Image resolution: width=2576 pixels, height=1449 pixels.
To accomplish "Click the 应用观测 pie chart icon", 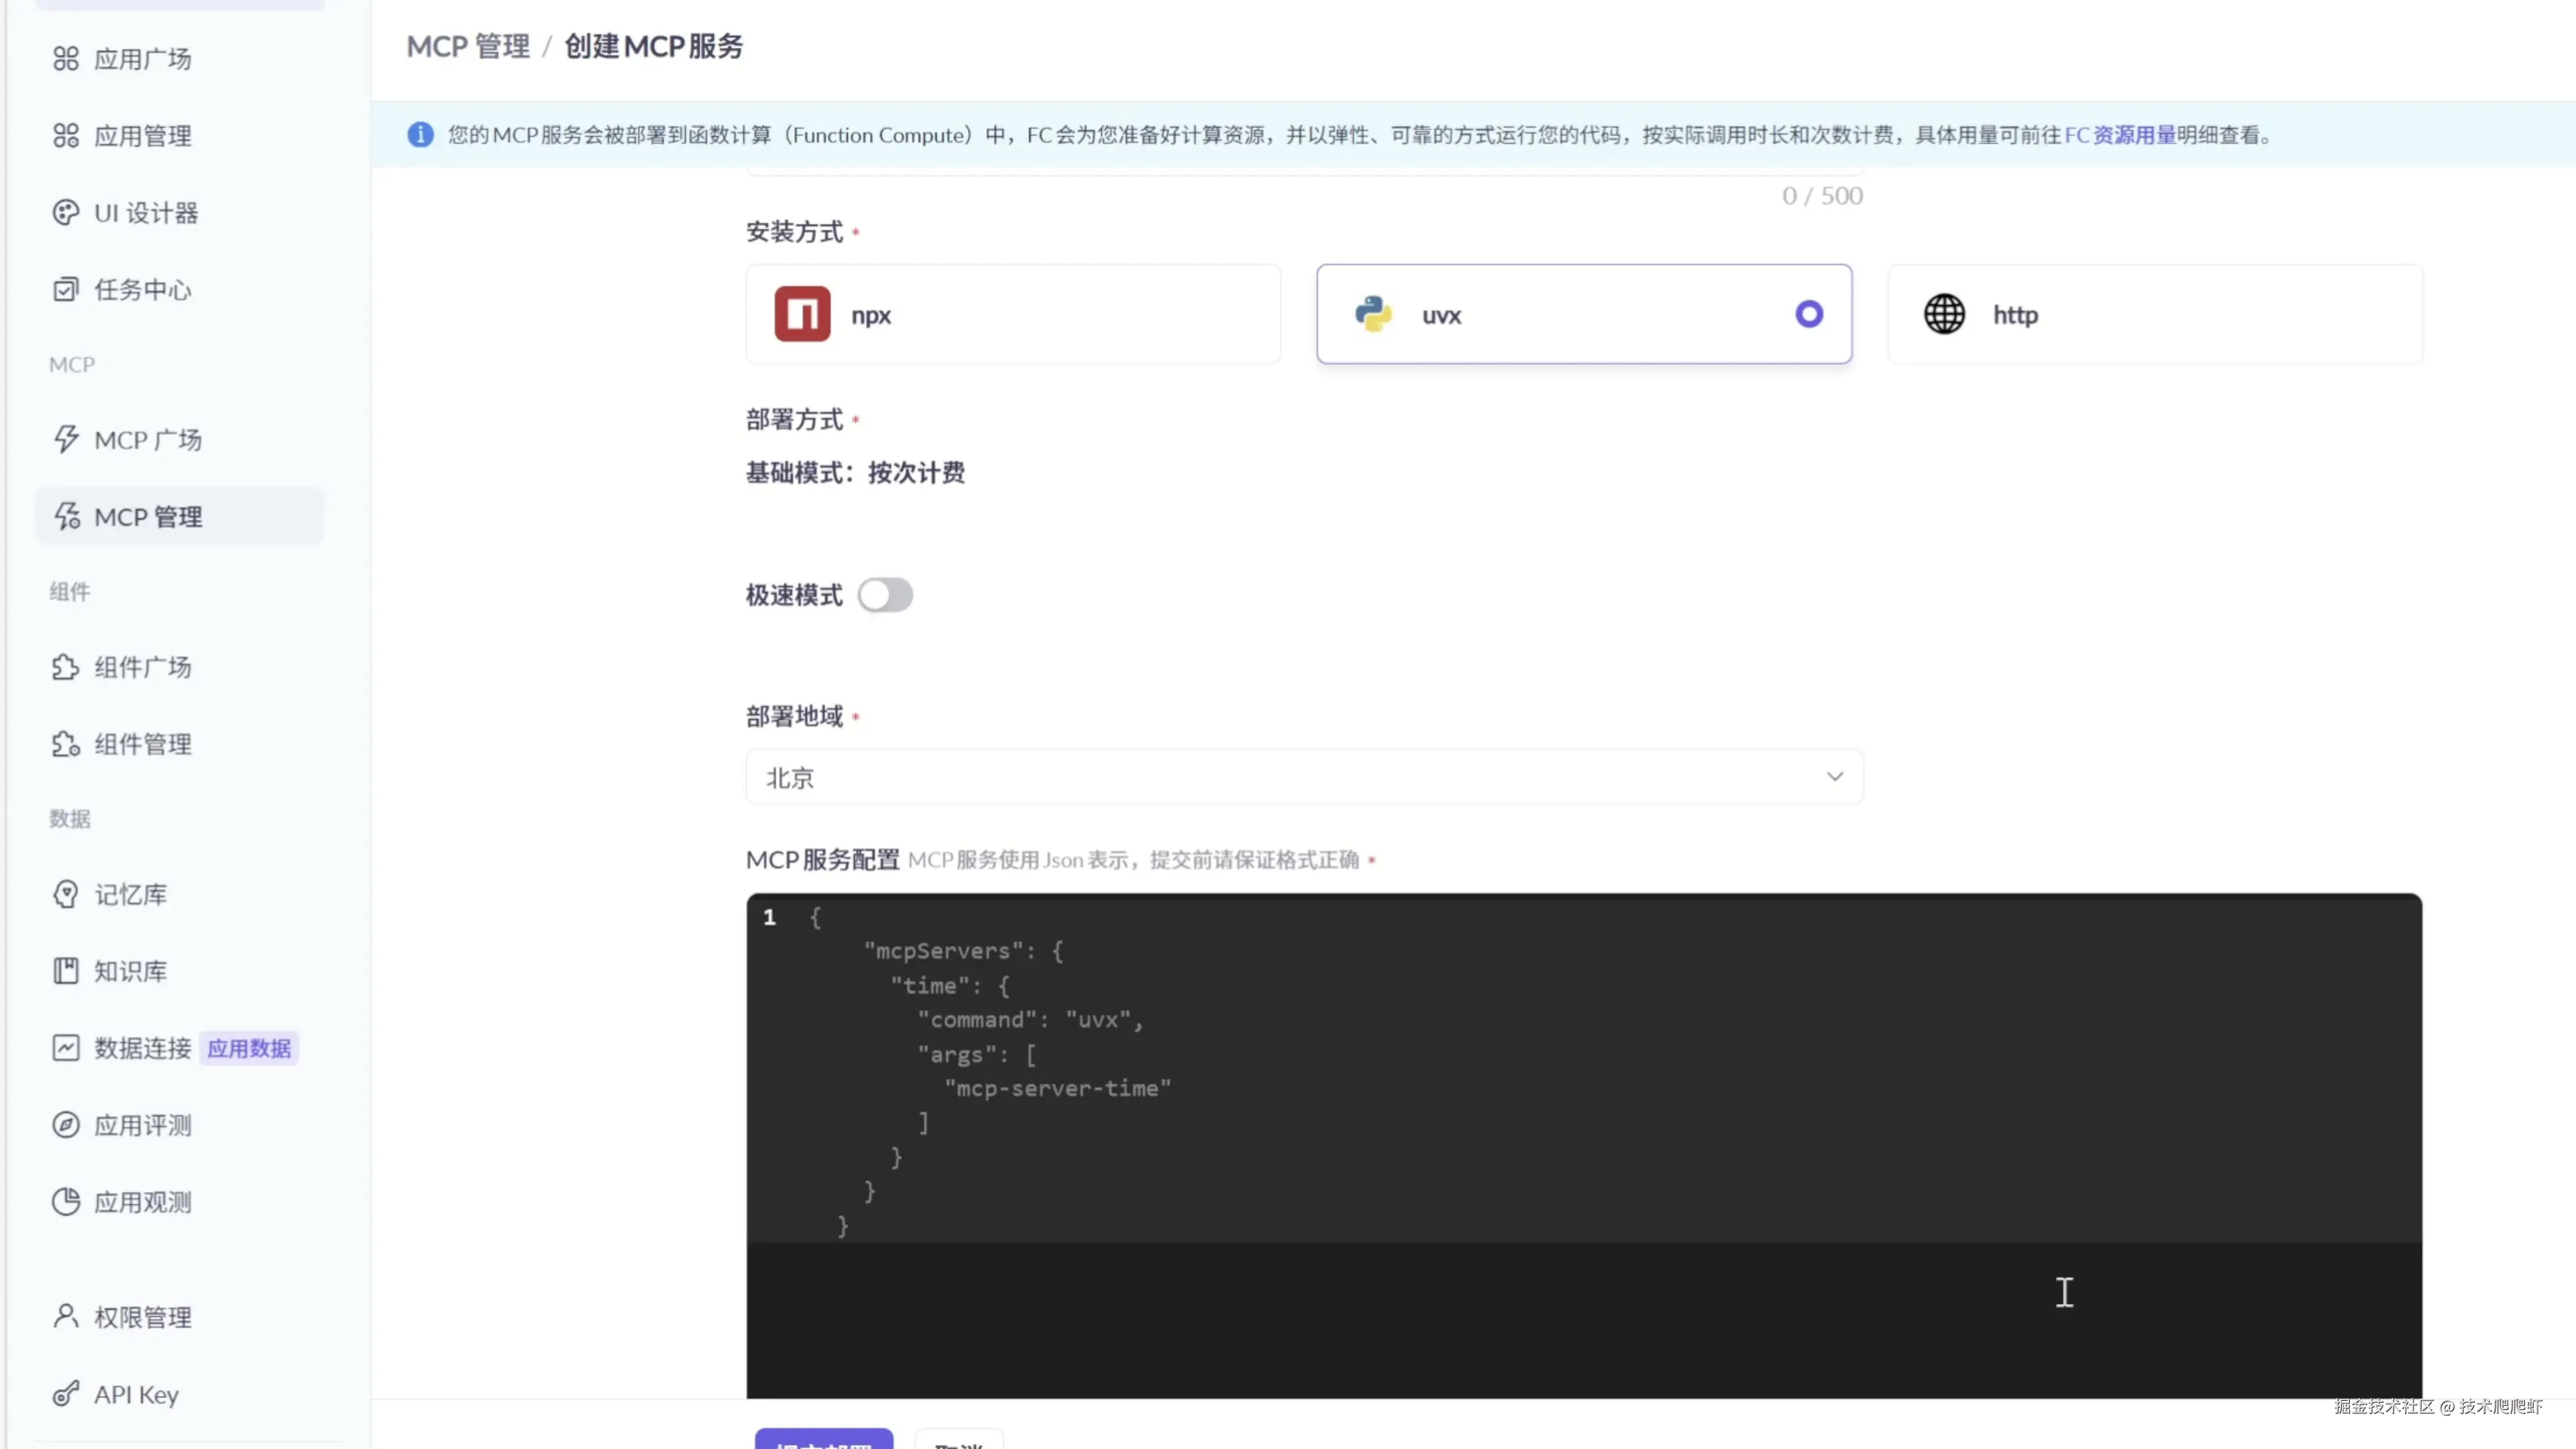I will (x=66, y=1202).
